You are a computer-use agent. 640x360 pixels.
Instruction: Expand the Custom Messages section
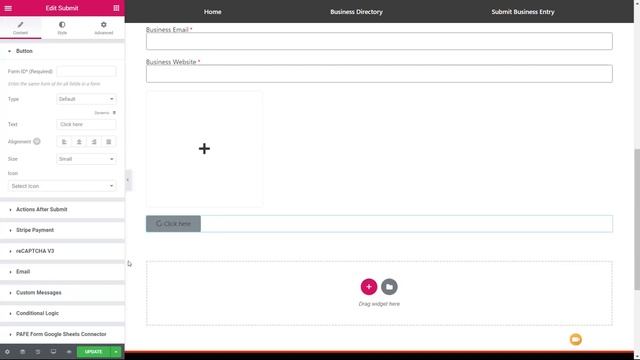click(62, 293)
